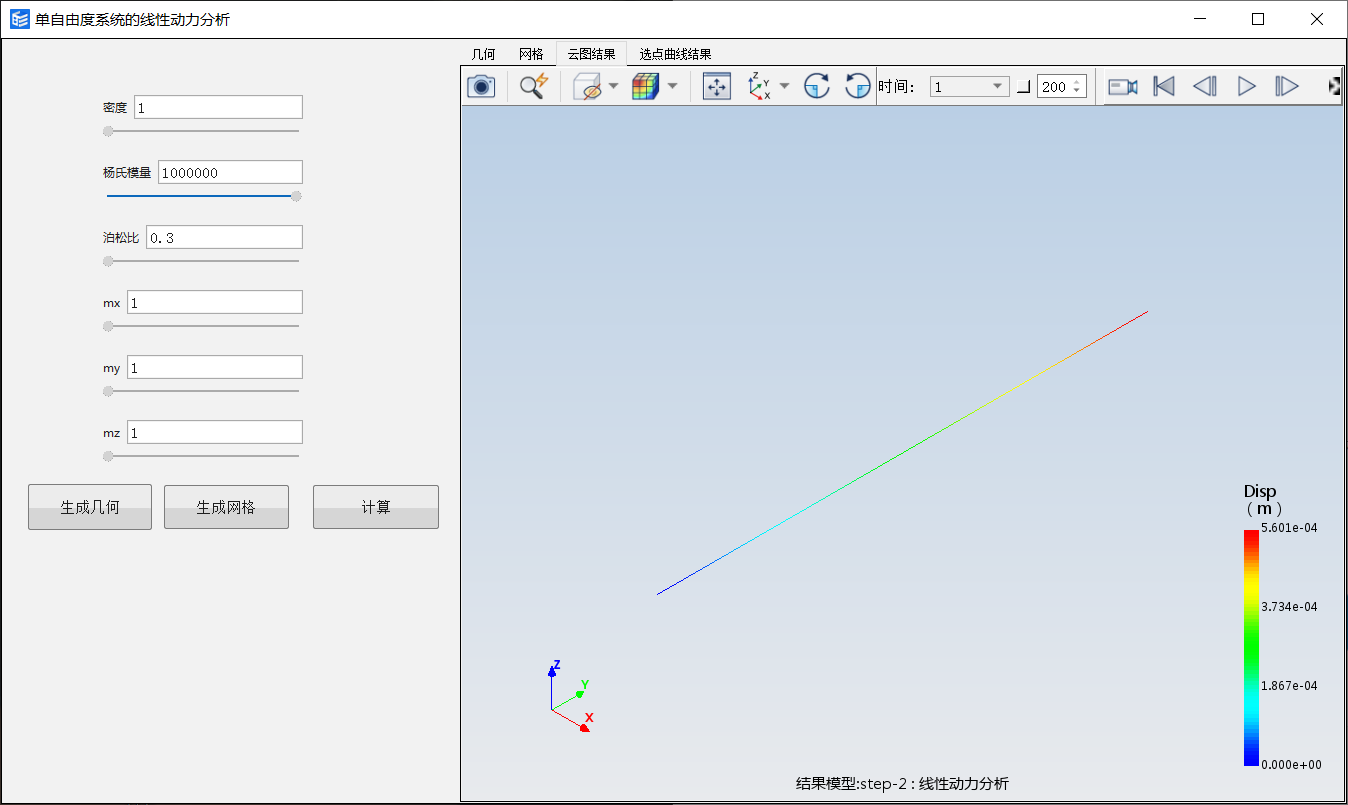The height and width of the screenshot is (805, 1348).
Task: Click the video camera record icon
Action: pyautogui.click(x=1123, y=87)
